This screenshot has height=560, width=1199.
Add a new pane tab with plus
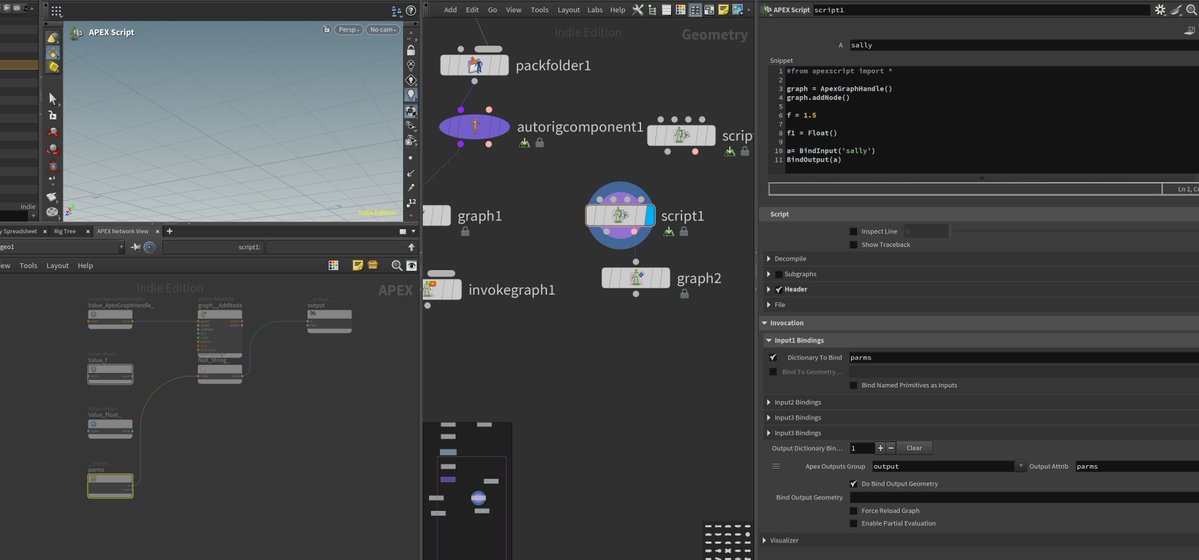(170, 231)
